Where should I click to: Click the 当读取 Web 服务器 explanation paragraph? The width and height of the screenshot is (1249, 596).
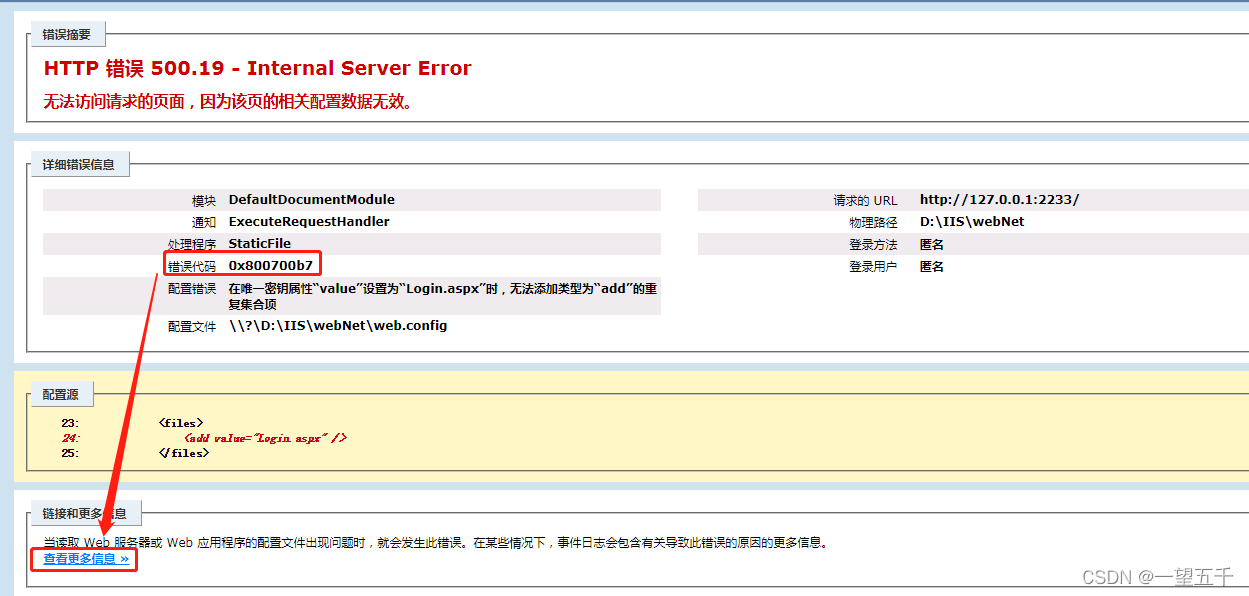(x=436, y=542)
